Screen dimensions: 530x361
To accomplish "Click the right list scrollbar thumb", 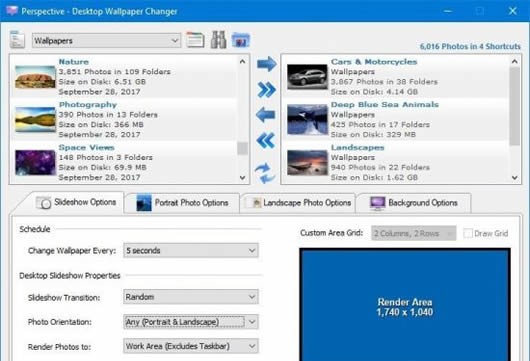I will (x=514, y=106).
